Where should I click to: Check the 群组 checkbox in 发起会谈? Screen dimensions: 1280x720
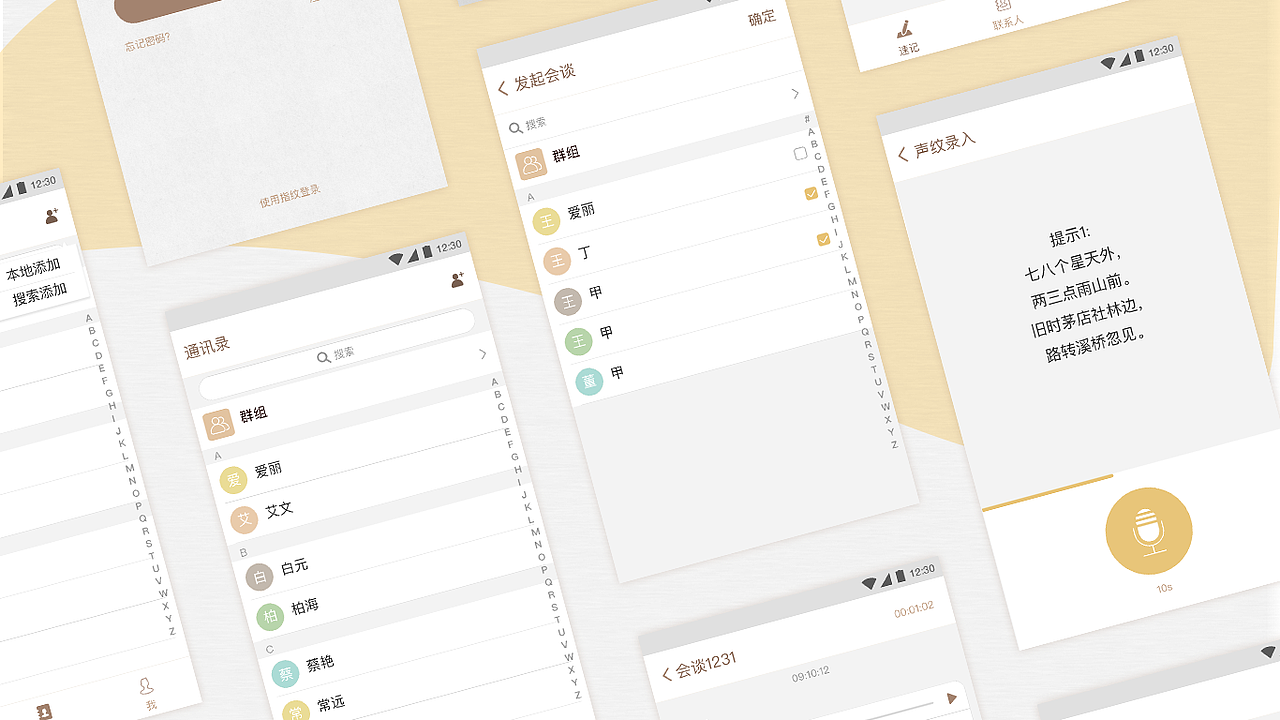click(x=800, y=153)
